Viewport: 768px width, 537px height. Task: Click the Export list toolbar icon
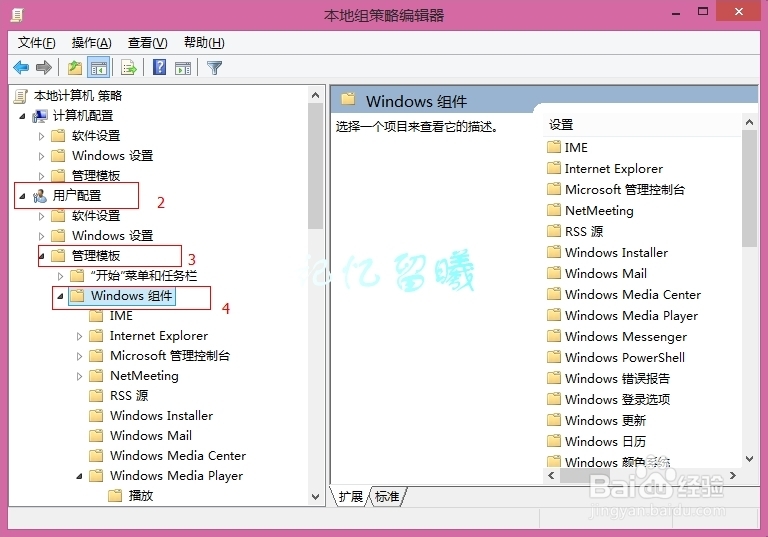[x=129, y=68]
